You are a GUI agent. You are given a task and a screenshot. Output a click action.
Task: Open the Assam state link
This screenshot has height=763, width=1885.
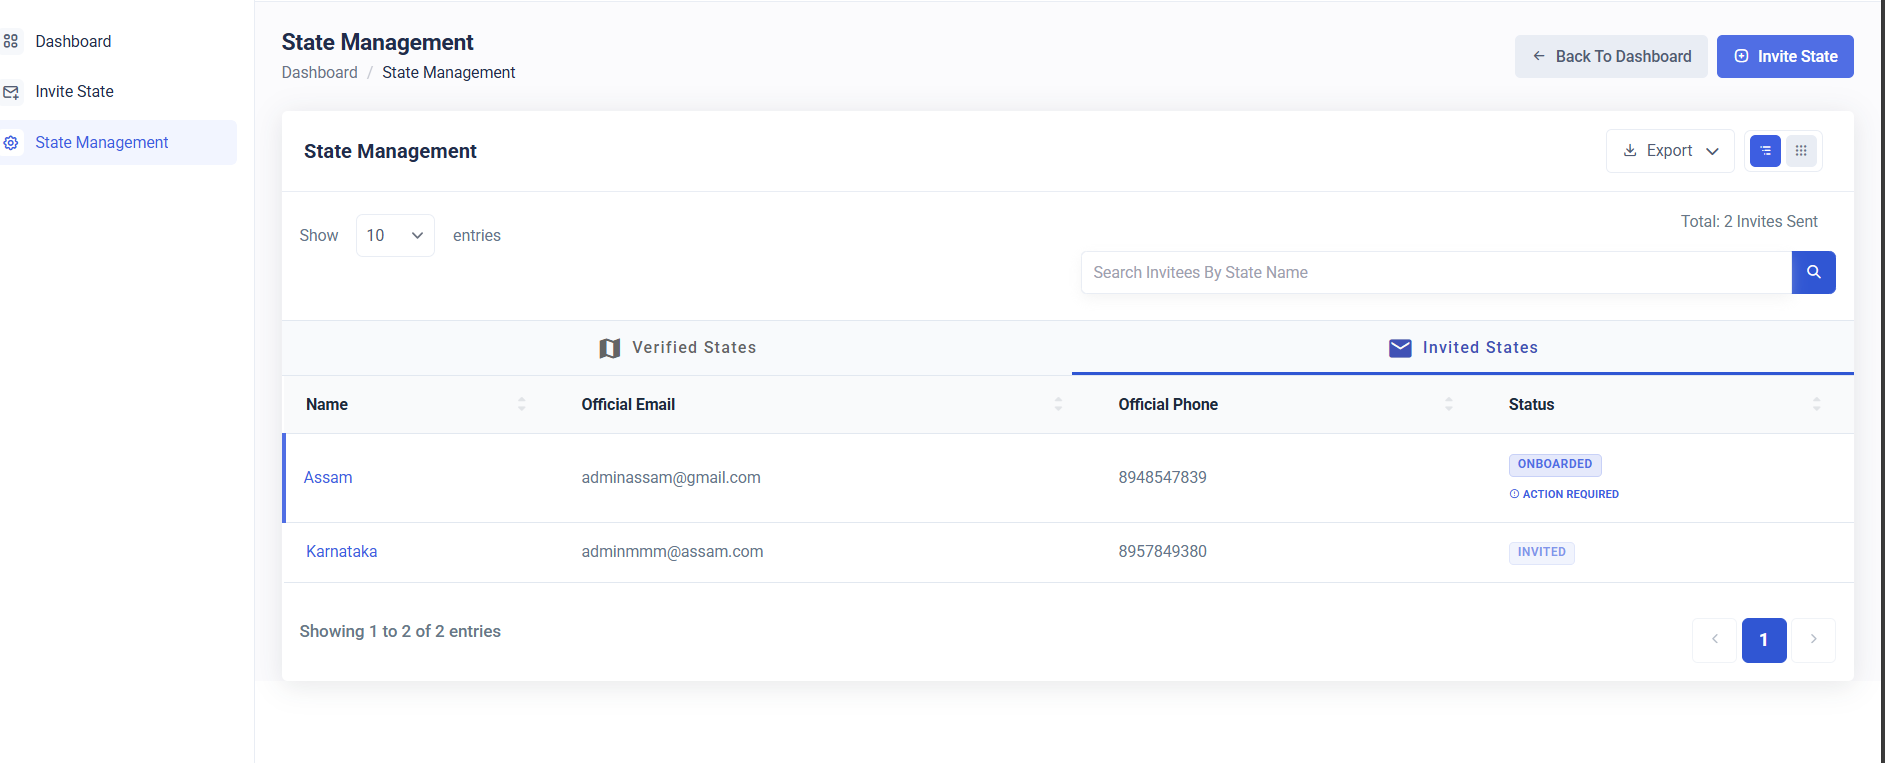(328, 478)
